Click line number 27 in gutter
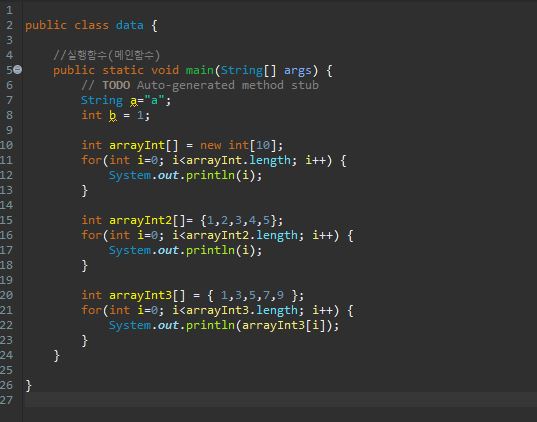Viewport: 537px width, 422px height. tap(6, 400)
